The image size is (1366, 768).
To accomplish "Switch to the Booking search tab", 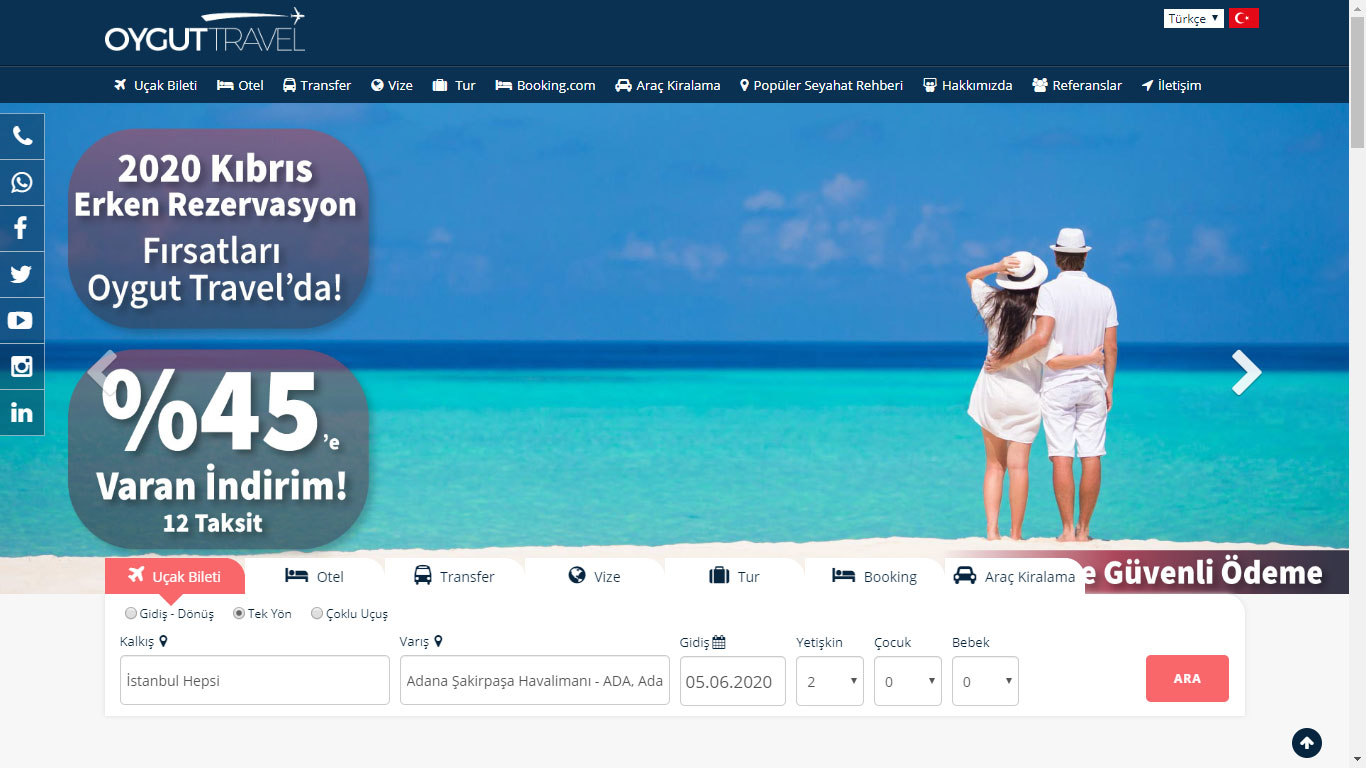I will point(875,576).
